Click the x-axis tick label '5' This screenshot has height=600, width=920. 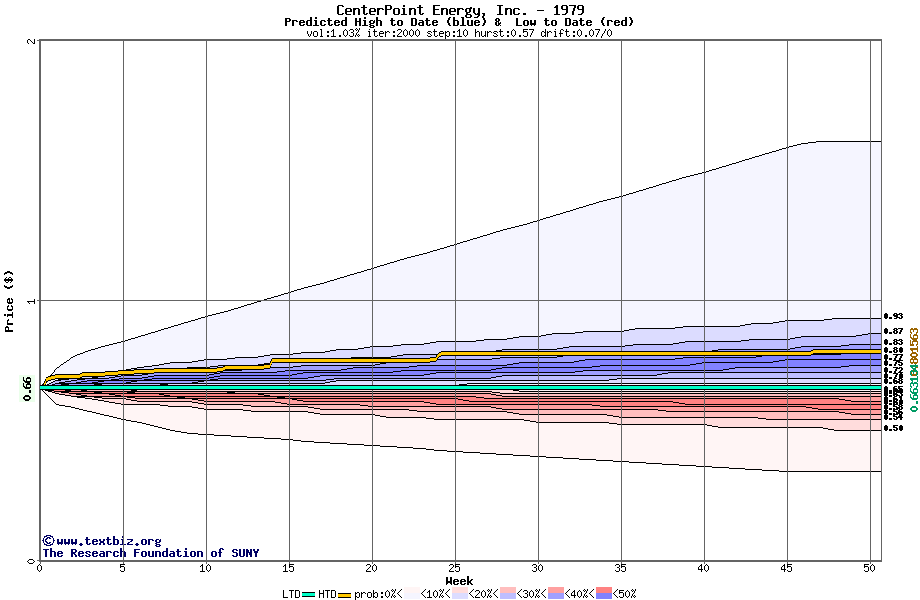click(x=123, y=568)
